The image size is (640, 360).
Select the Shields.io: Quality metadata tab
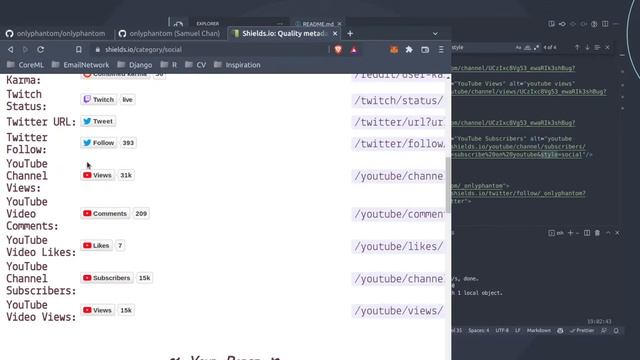(x=284, y=33)
